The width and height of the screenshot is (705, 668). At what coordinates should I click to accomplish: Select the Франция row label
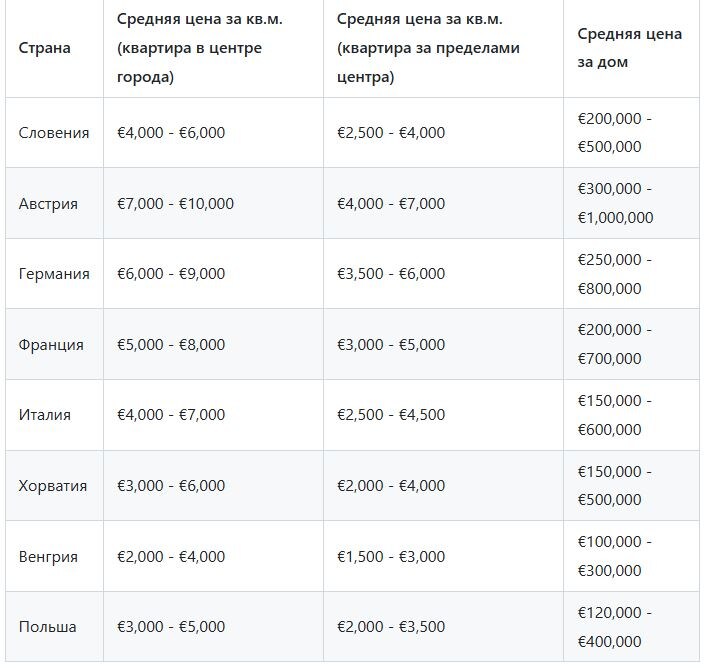tap(51, 345)
